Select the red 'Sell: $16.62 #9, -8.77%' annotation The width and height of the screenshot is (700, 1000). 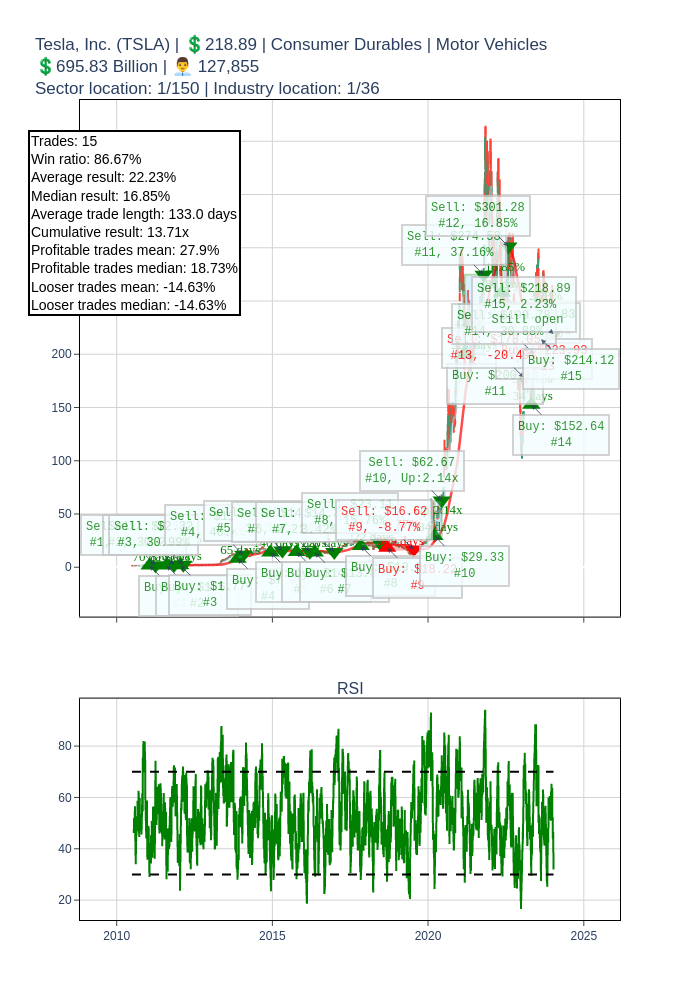(384, 519)
